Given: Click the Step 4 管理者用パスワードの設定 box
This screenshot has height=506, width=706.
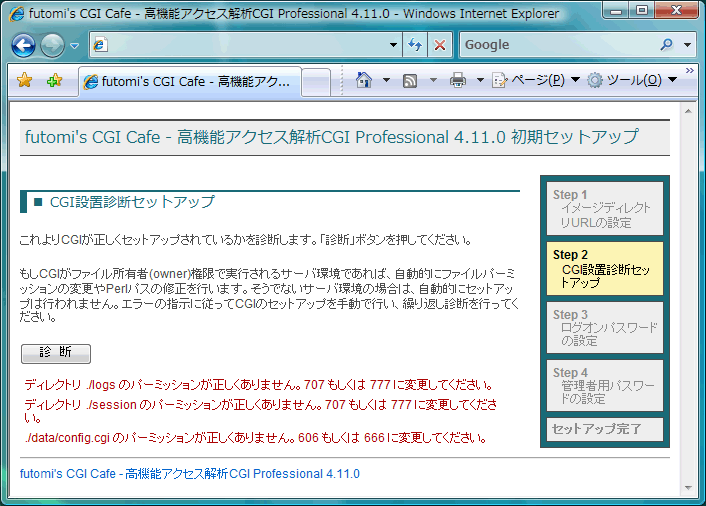Looking at the screenshot, I should pyautogui.click(x=605, y=385).
